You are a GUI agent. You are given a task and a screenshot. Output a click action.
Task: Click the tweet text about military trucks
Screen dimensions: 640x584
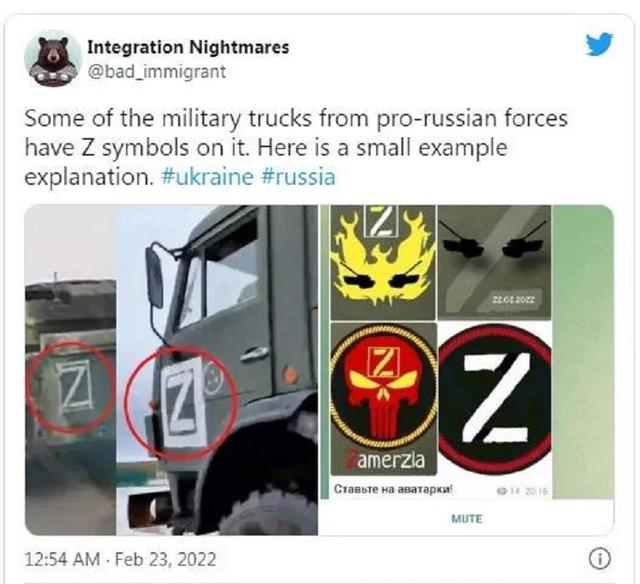click(x=296, y=147)
